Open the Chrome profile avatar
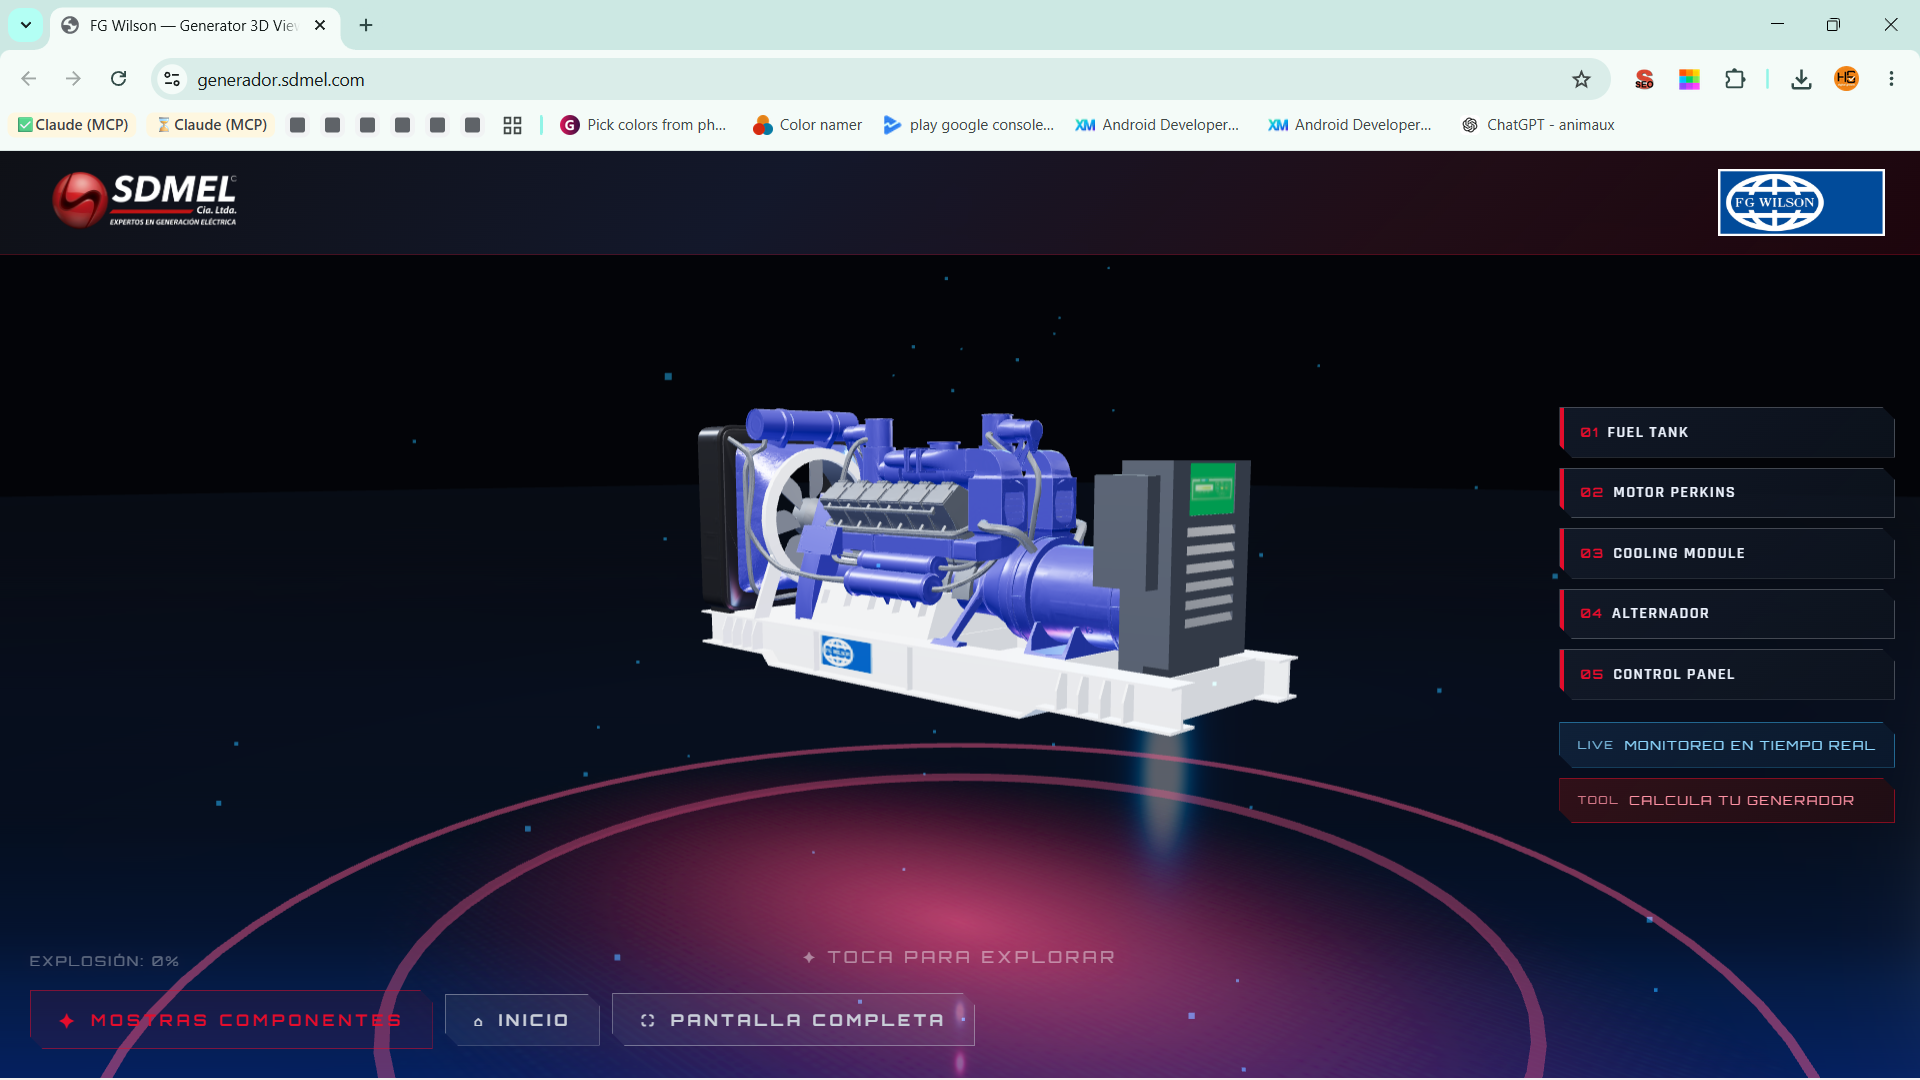Image resolution: width=1920 pixels, height=1080 pixels. pos(1846,79)
